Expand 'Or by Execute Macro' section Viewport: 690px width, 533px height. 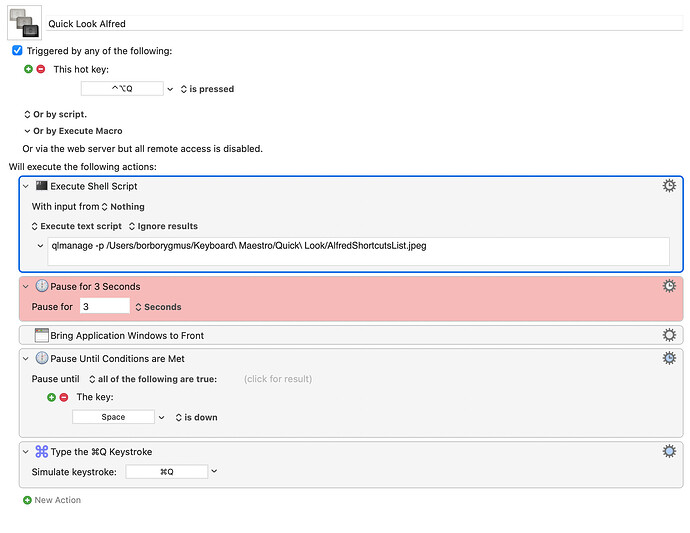pyautogui.click(x=73, y=131)
